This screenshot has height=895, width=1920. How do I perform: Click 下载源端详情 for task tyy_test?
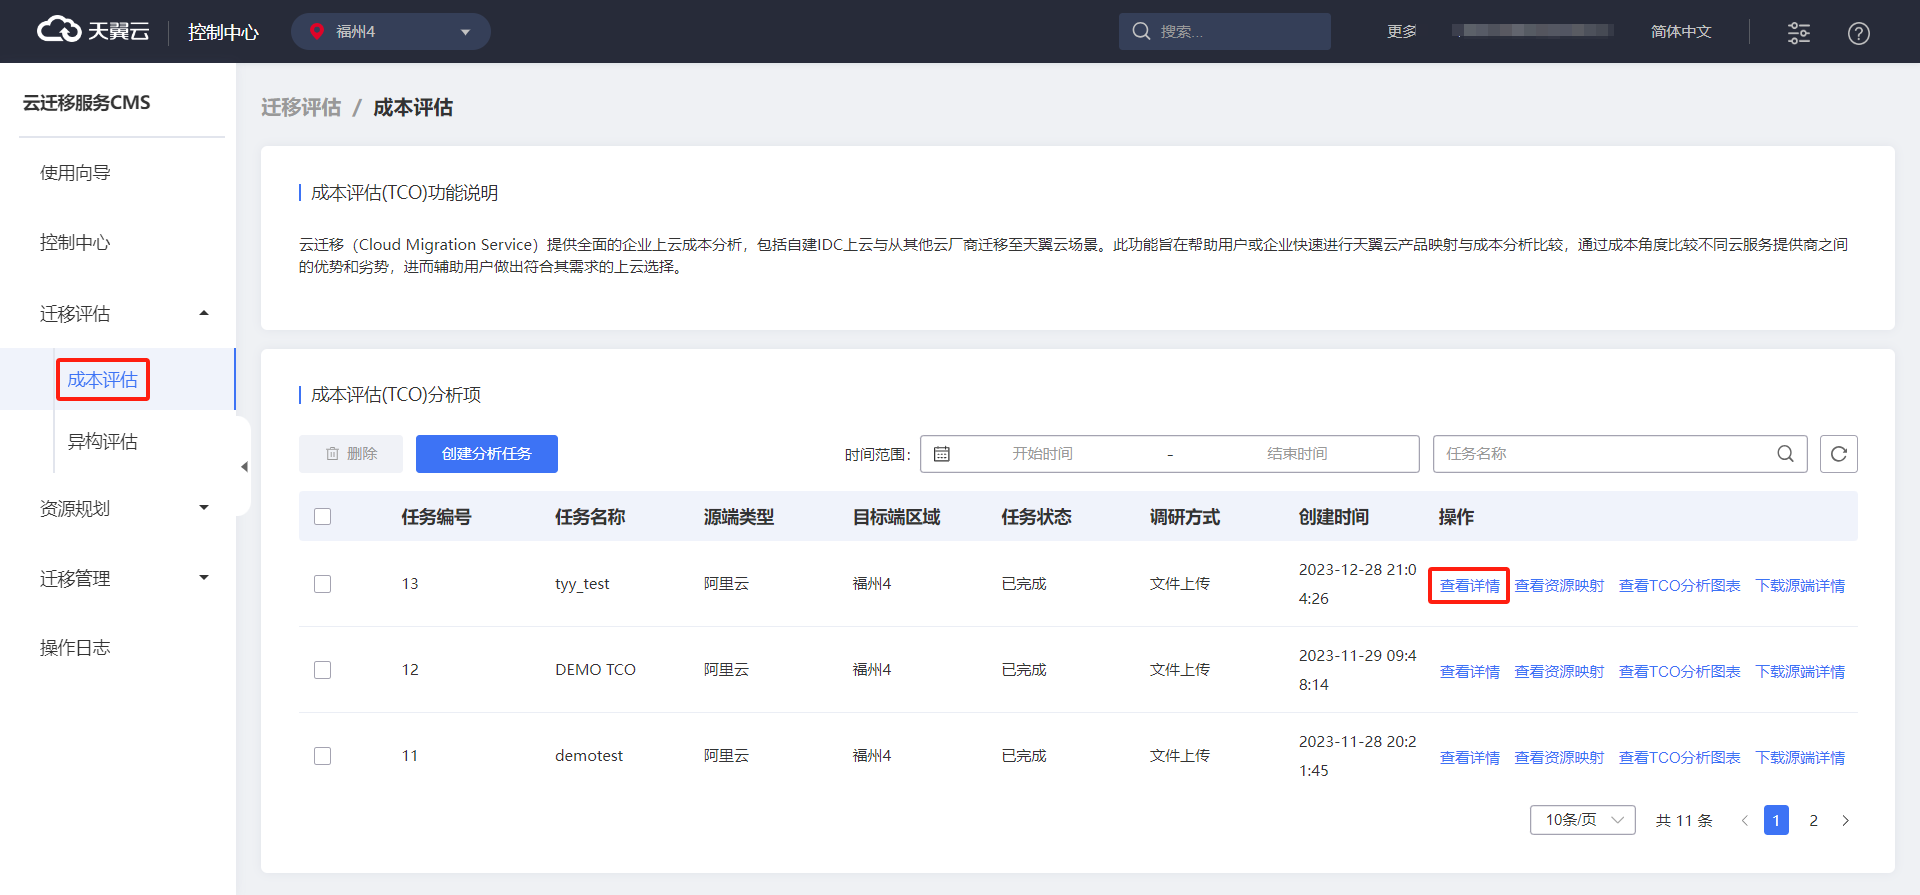tap(1800, 586)
